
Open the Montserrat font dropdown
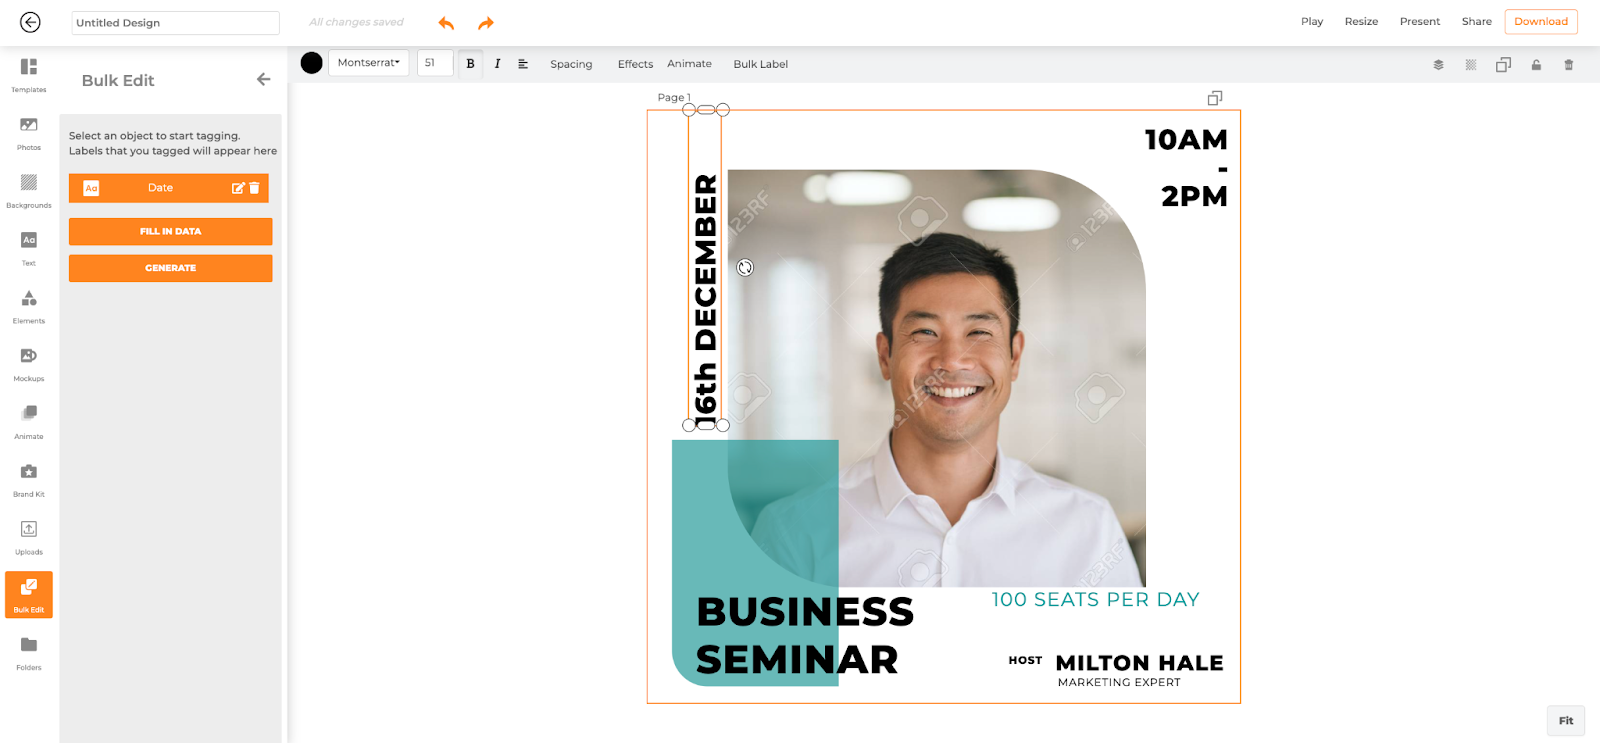coord(368,63)
